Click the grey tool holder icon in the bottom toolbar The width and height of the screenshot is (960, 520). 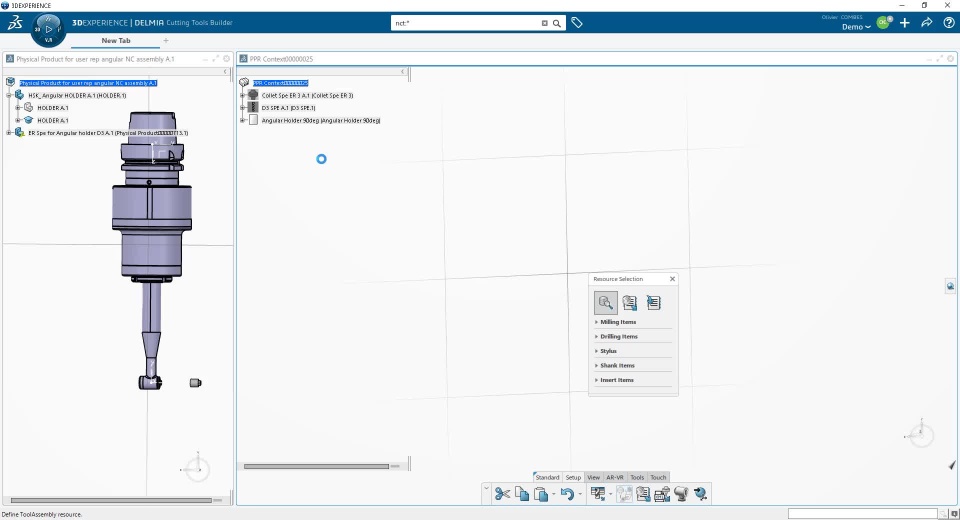(x=681, y=494)
